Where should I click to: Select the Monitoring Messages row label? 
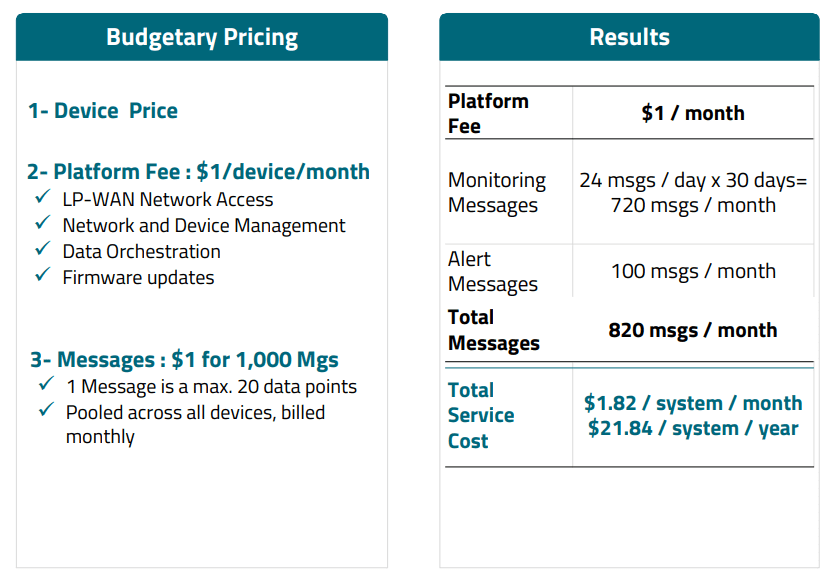pyautogui.click(x=497, y=192)
